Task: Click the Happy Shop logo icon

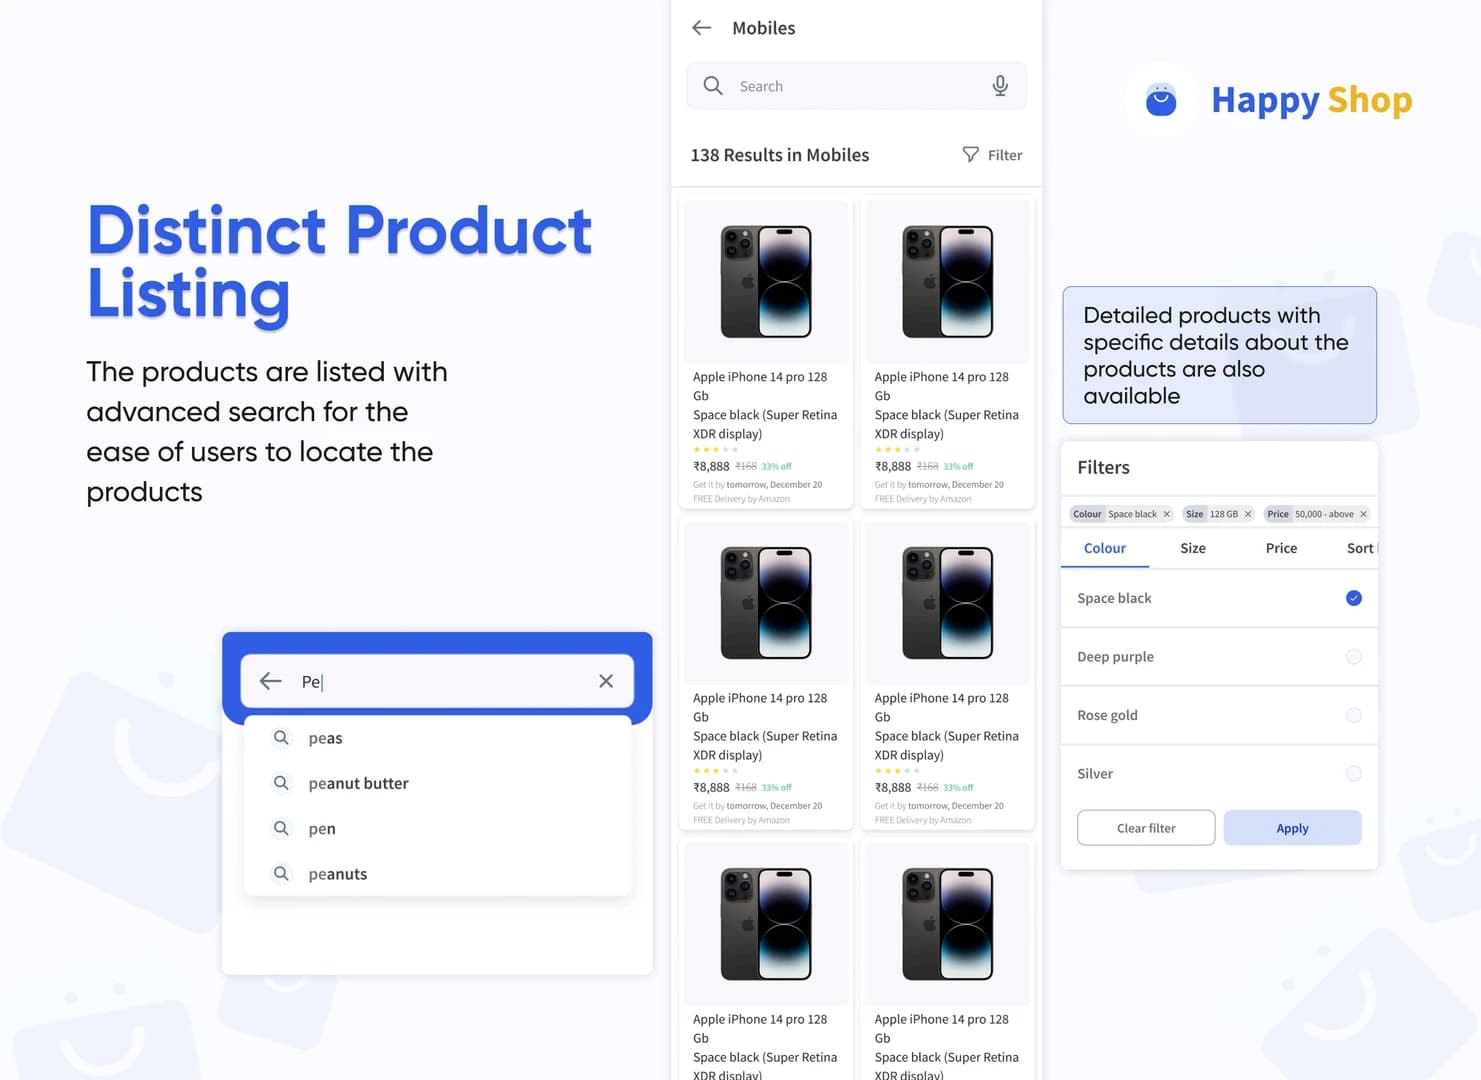Action: (1161, 100)
